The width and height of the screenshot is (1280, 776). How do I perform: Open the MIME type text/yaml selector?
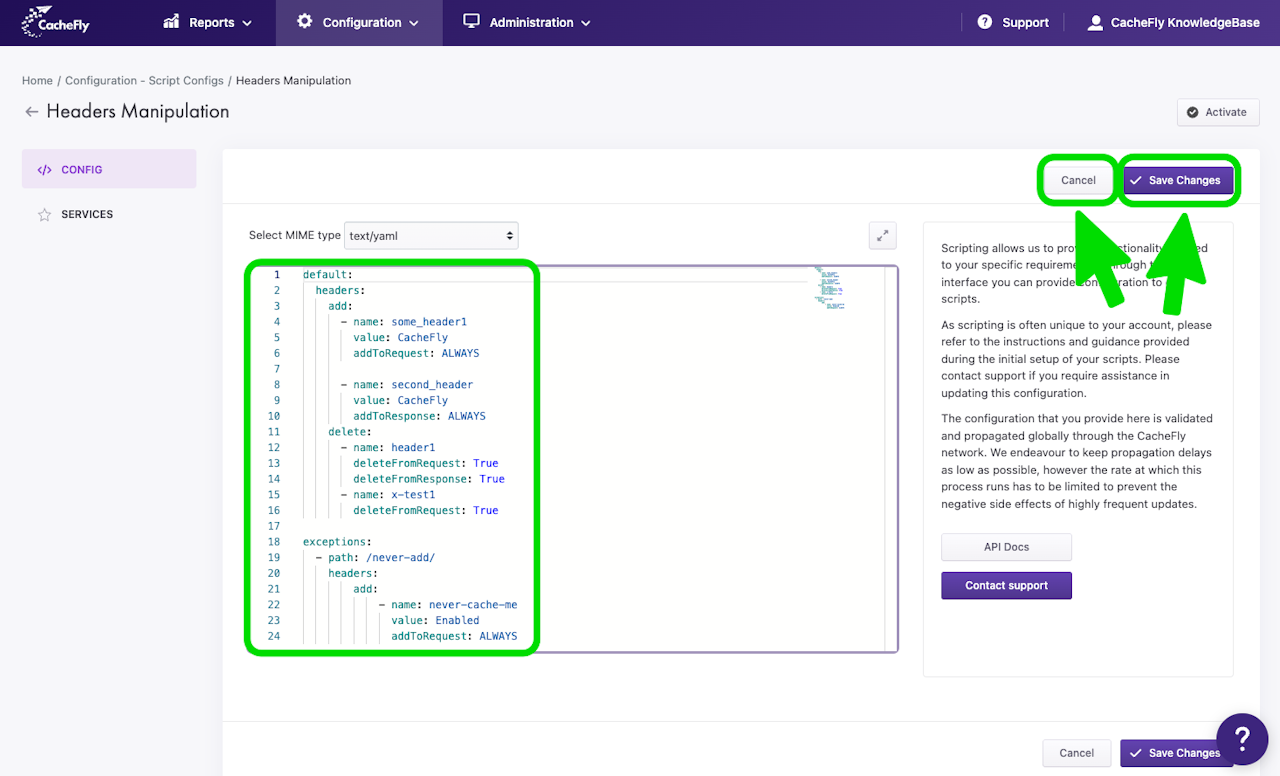coord(431,236)
